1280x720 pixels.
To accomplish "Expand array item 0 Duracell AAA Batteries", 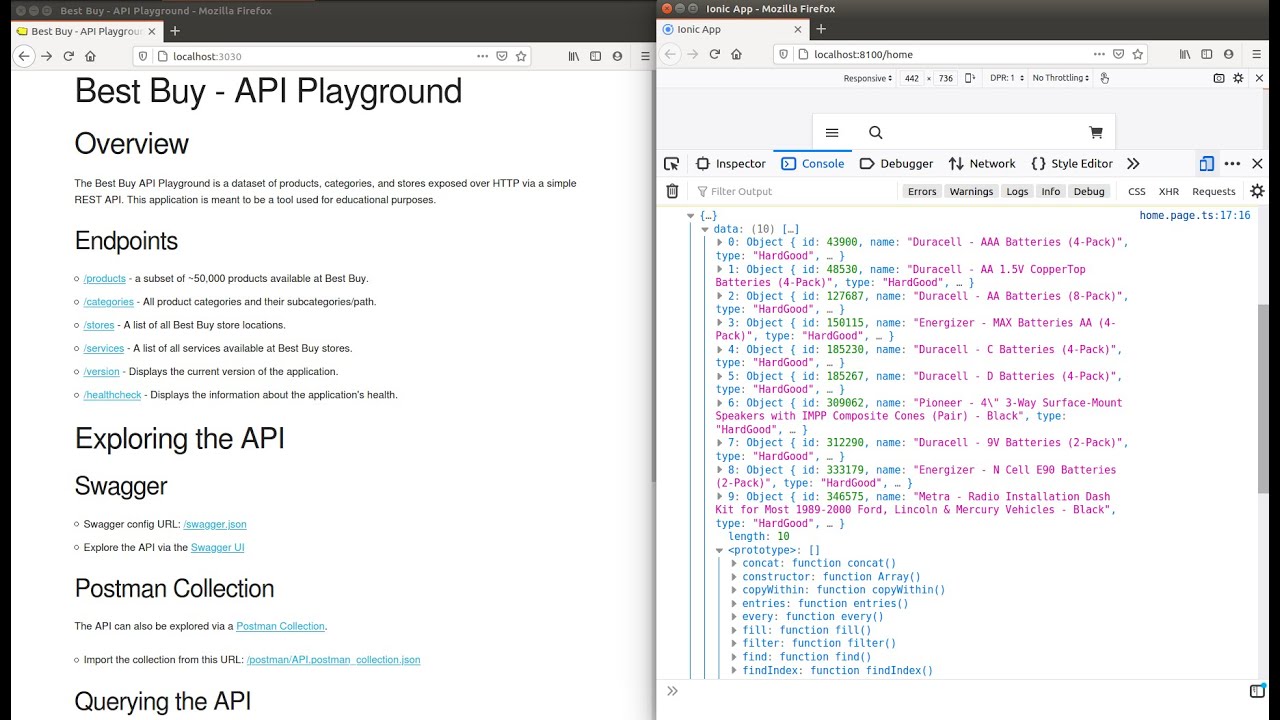I will tap(720, 242).
